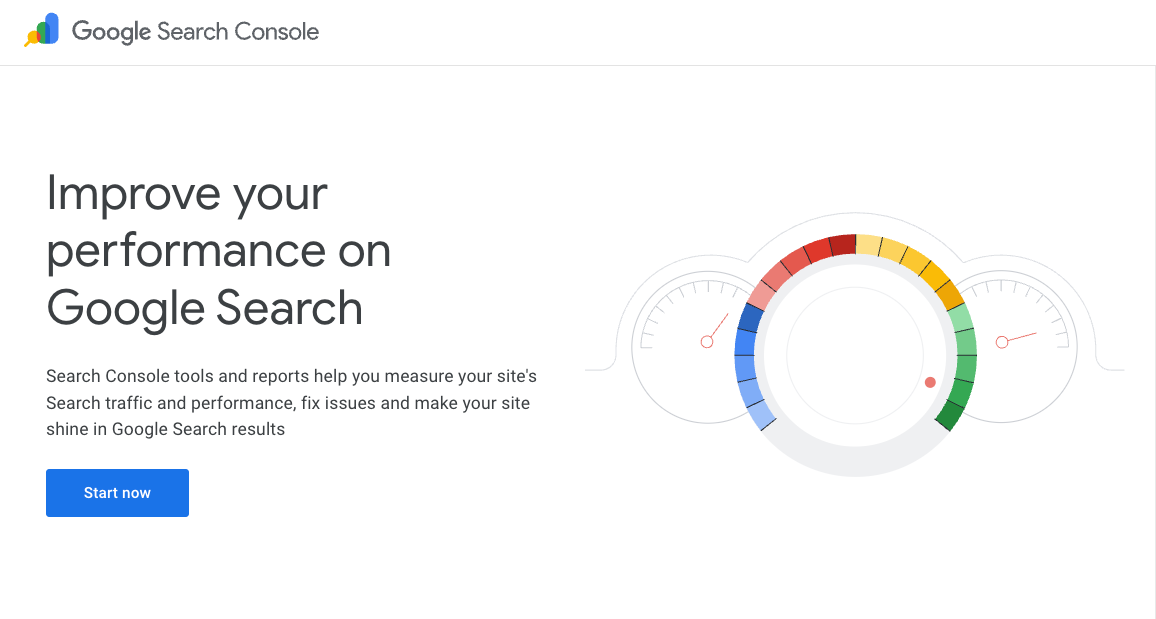Click the orange segment of the dial
The width and height of the screenshot is (1156, 619).
pyautogui.click(x=949, y=294)
